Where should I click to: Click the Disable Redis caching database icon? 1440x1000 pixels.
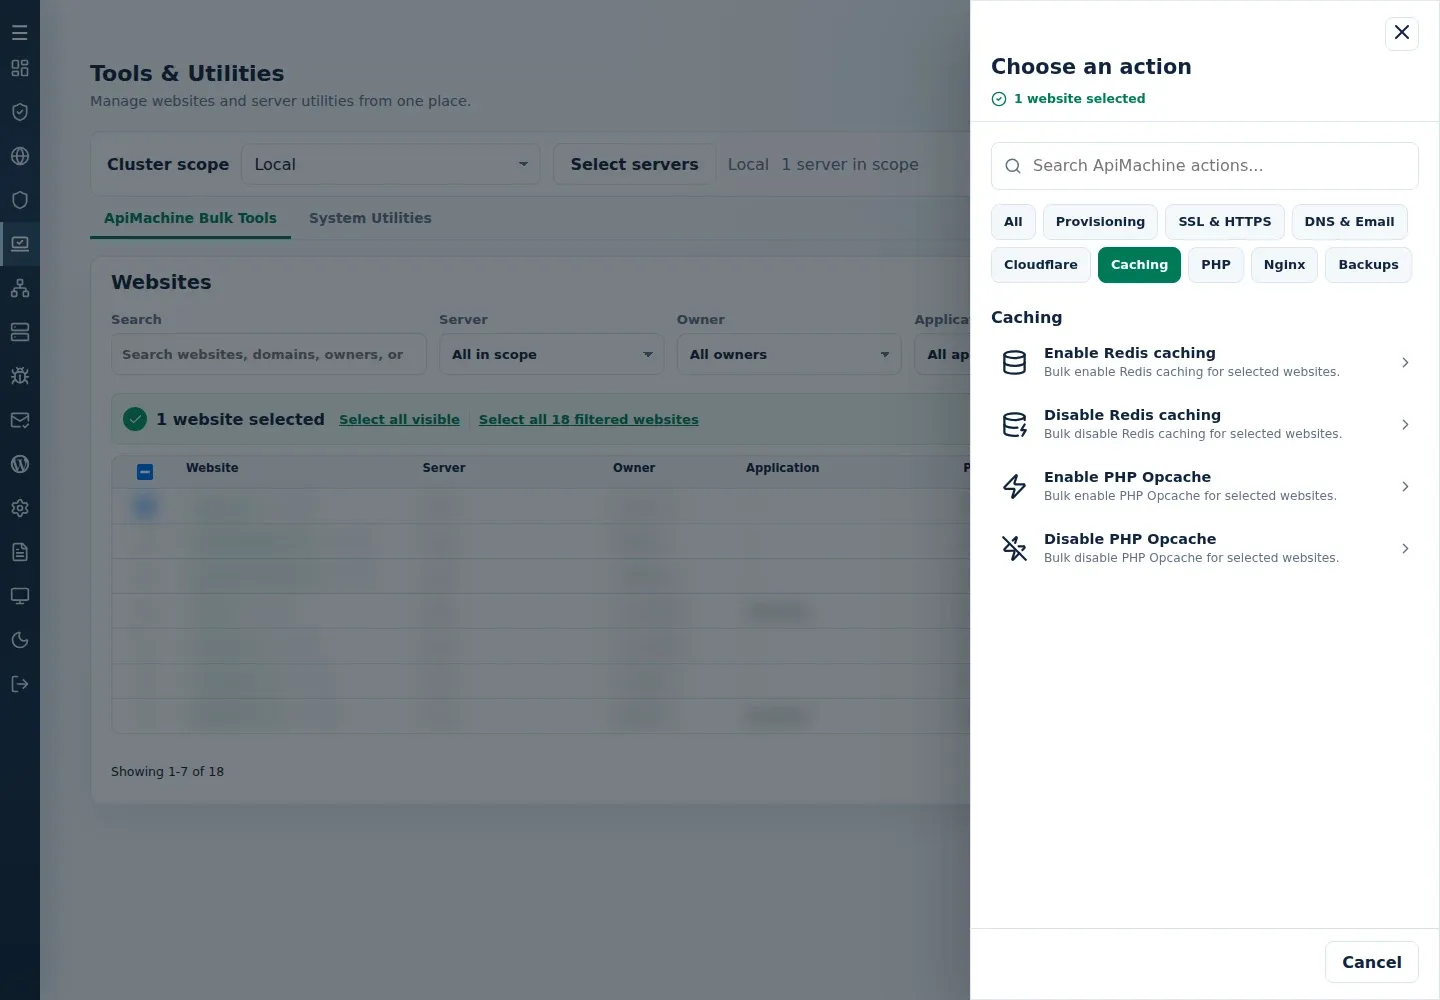click(1015, 425)
